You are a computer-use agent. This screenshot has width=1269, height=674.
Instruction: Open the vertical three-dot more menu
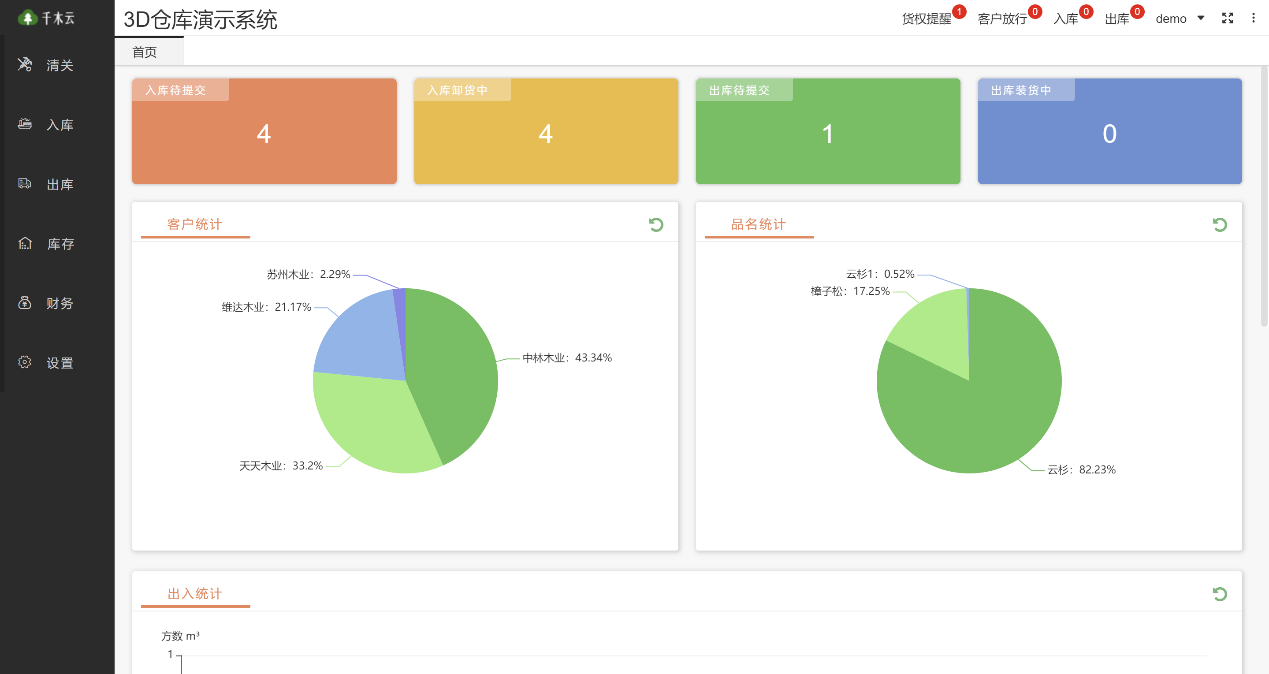pyautogui.click(x=1253, y=18)
